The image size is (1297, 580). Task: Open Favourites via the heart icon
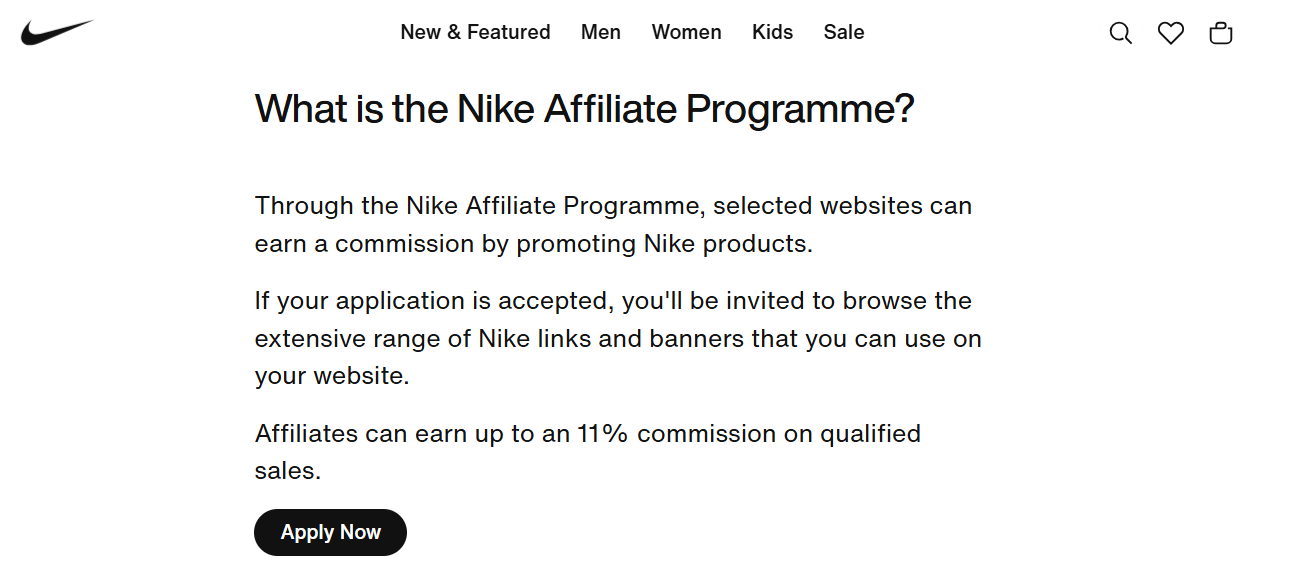[1171, 33]
